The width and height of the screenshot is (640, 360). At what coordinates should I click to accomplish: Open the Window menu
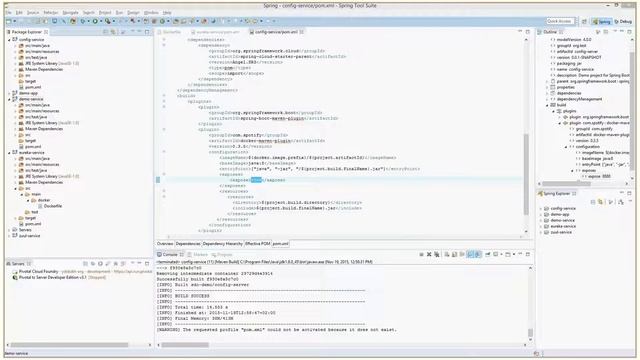151,13
